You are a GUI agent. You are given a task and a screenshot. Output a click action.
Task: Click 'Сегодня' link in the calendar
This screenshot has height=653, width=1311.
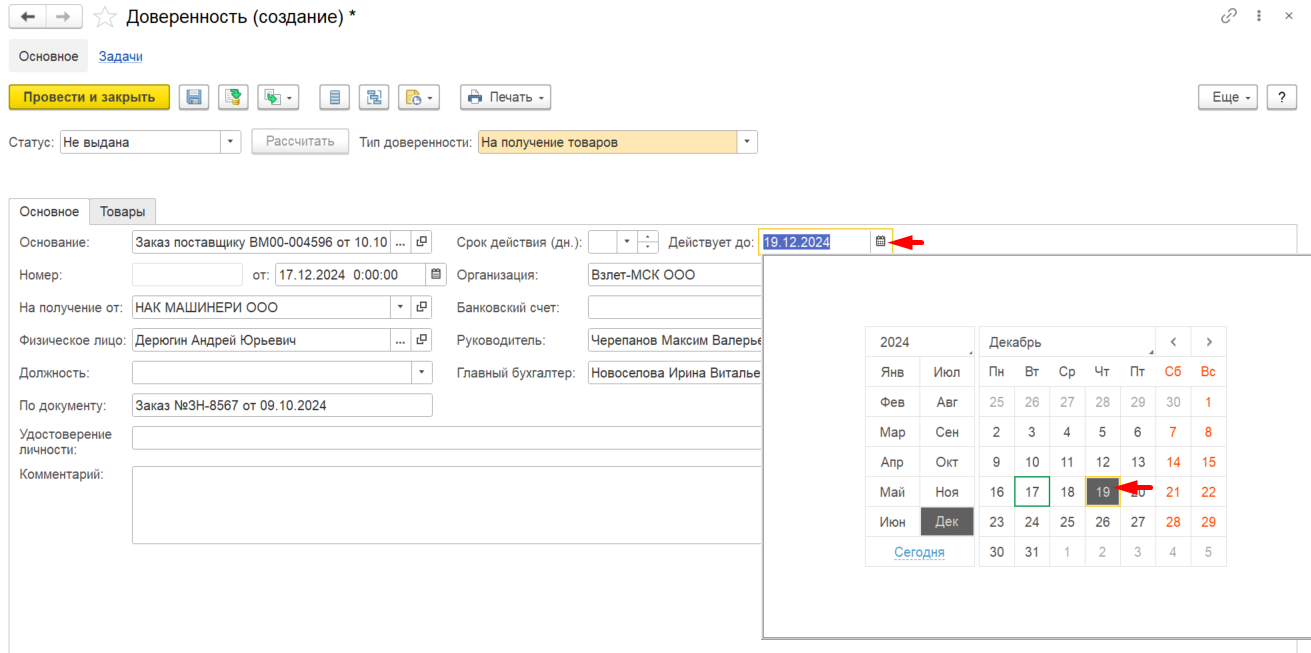[x=920, y=552]
